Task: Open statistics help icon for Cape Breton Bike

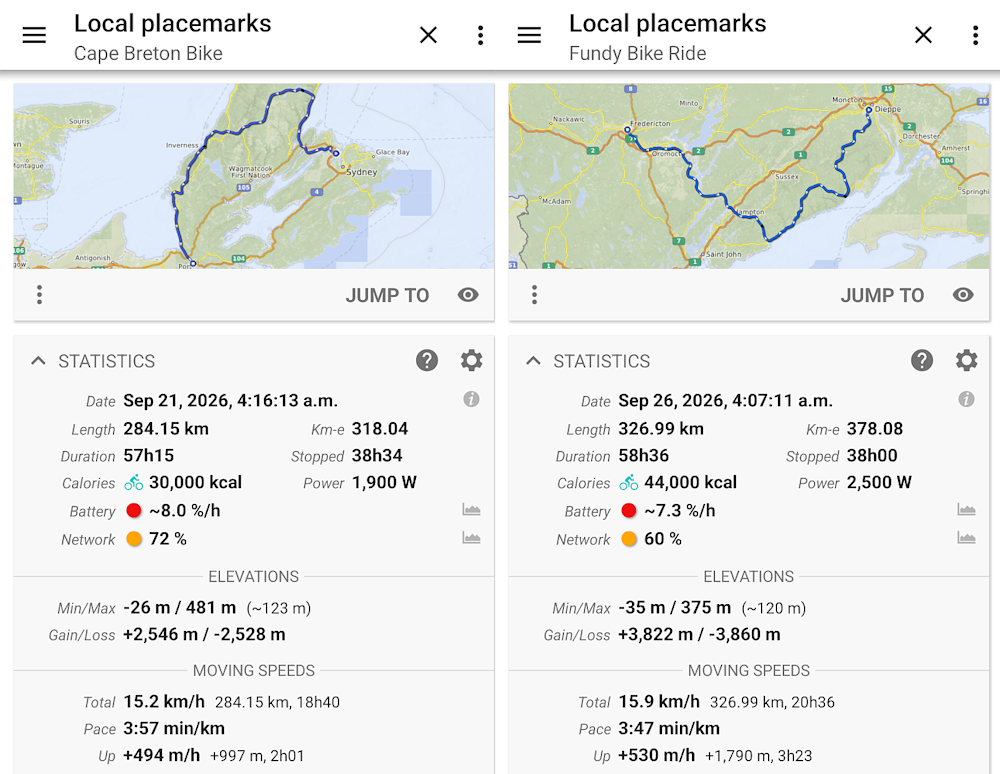Action: point(427,360)
